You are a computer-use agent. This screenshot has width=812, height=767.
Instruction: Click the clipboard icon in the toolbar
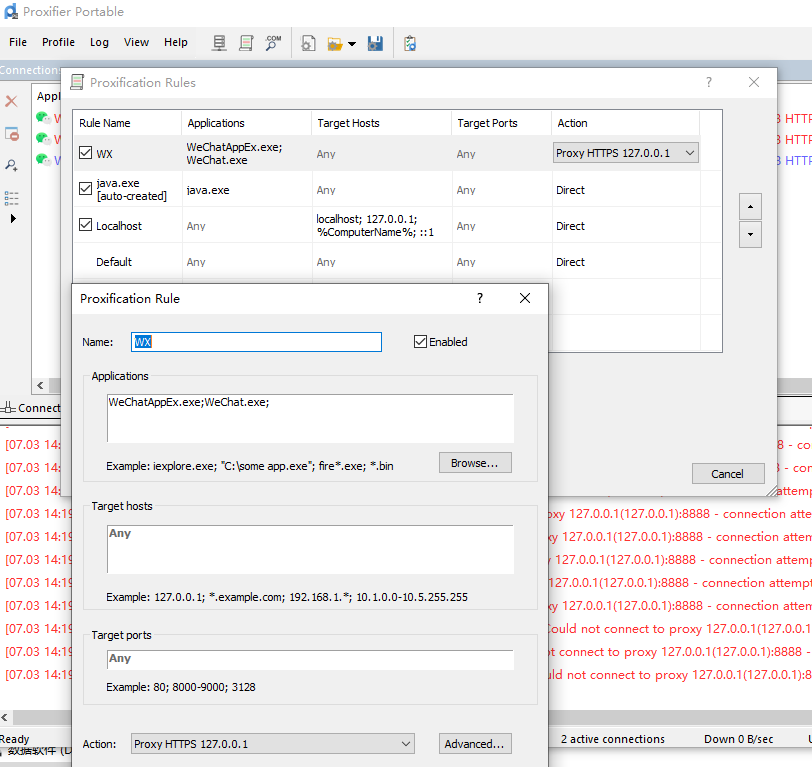[409, 43]
